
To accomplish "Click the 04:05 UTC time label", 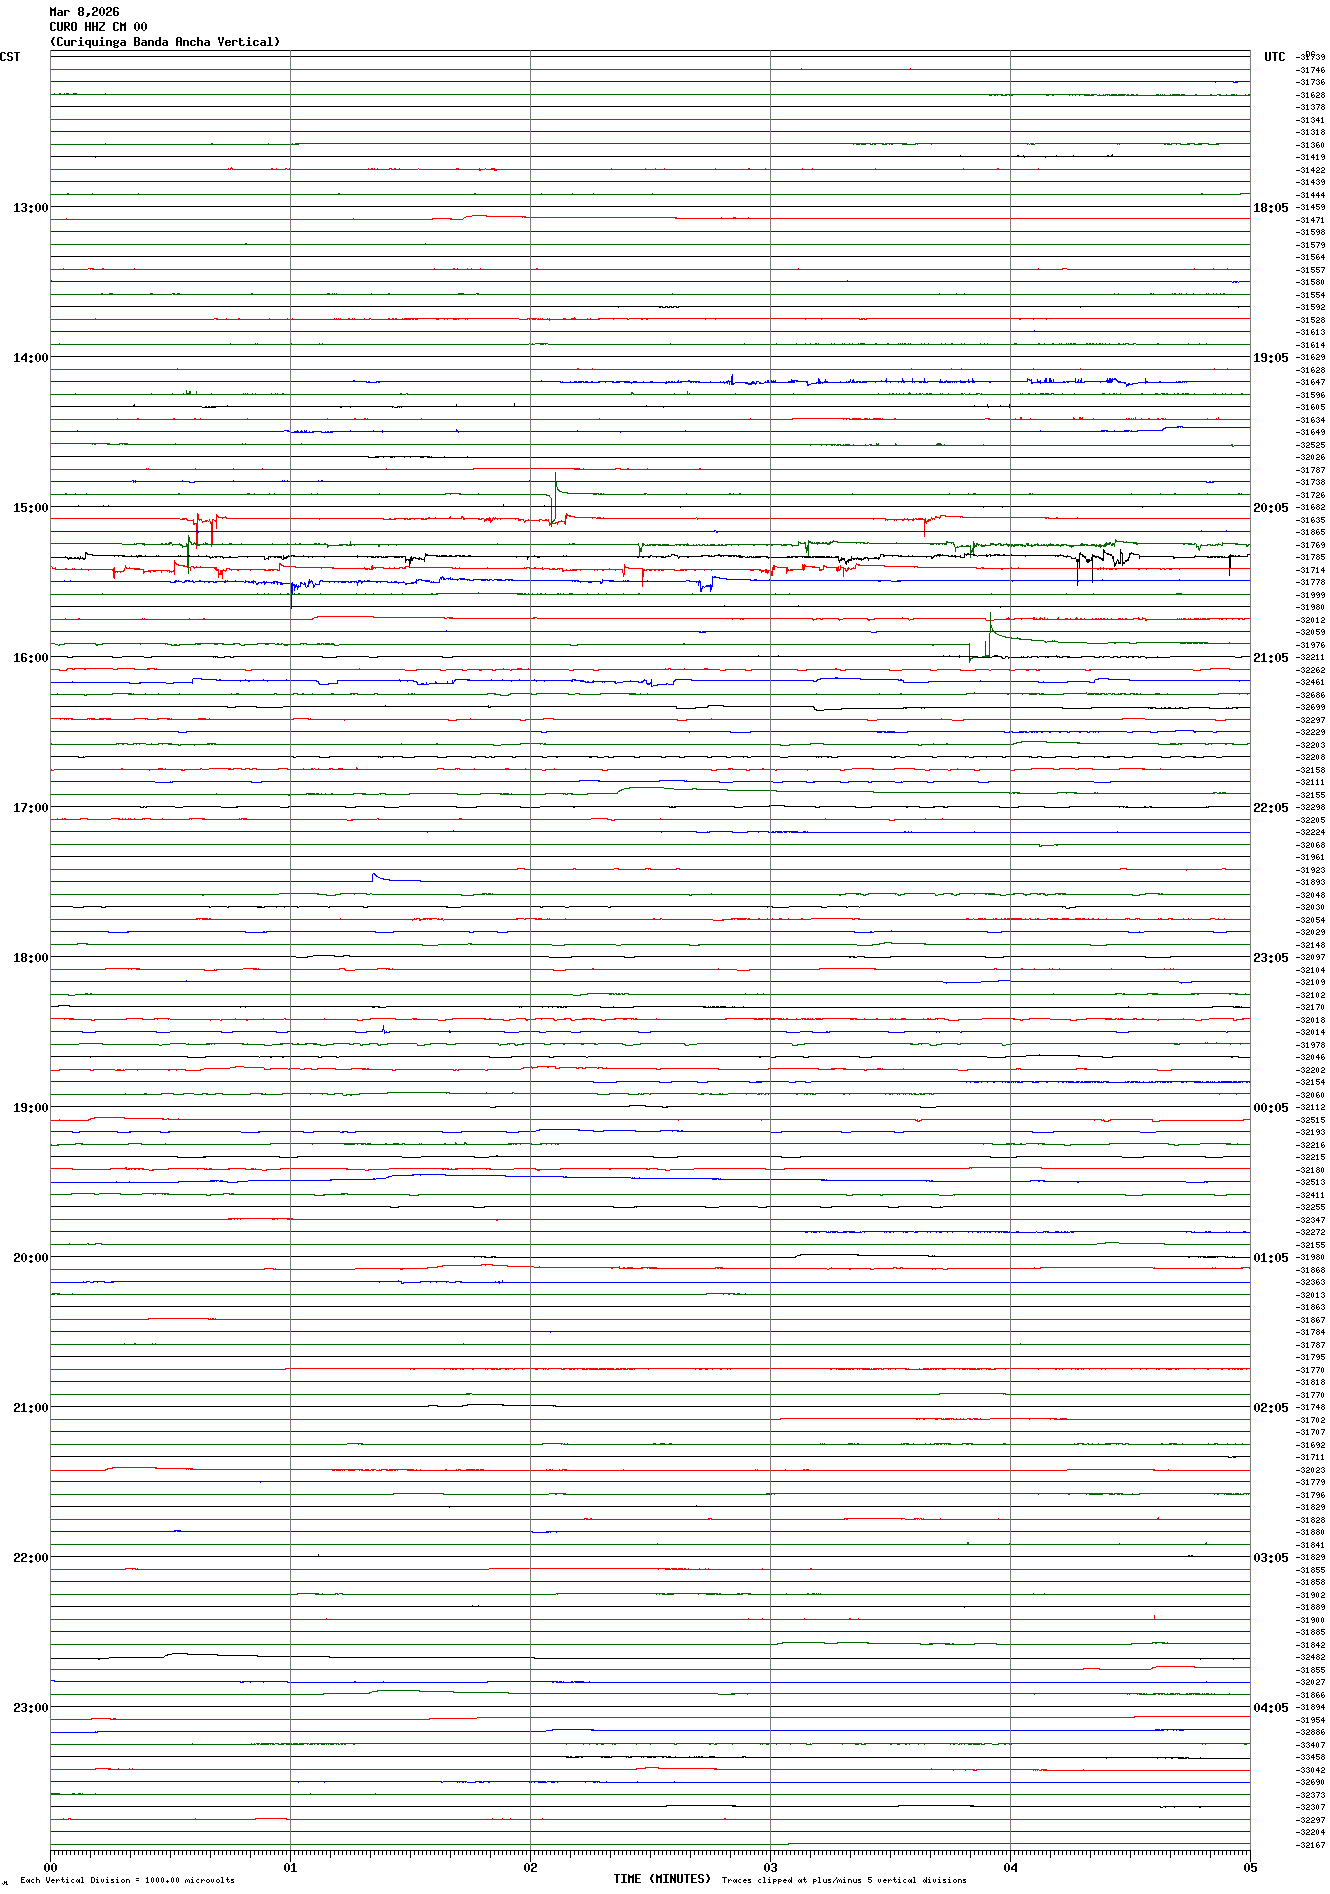I will pyautogui.click(x=1270, y=1708).
